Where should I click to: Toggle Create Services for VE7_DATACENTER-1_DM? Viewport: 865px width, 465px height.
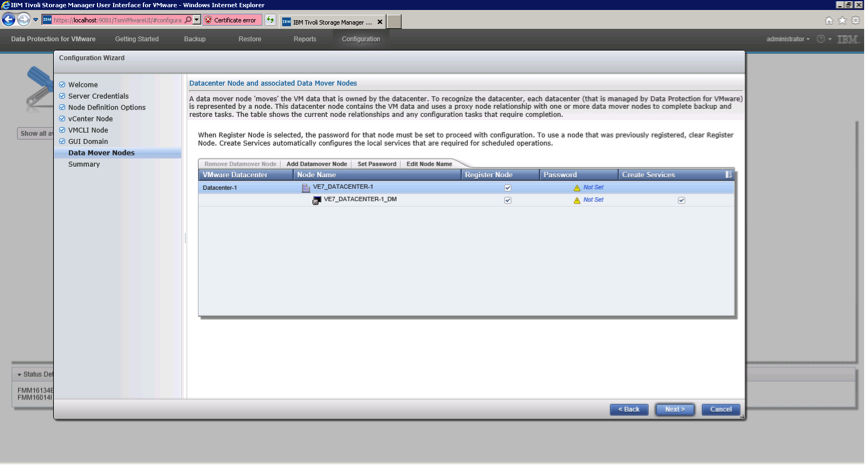click(x=681, y=201)
